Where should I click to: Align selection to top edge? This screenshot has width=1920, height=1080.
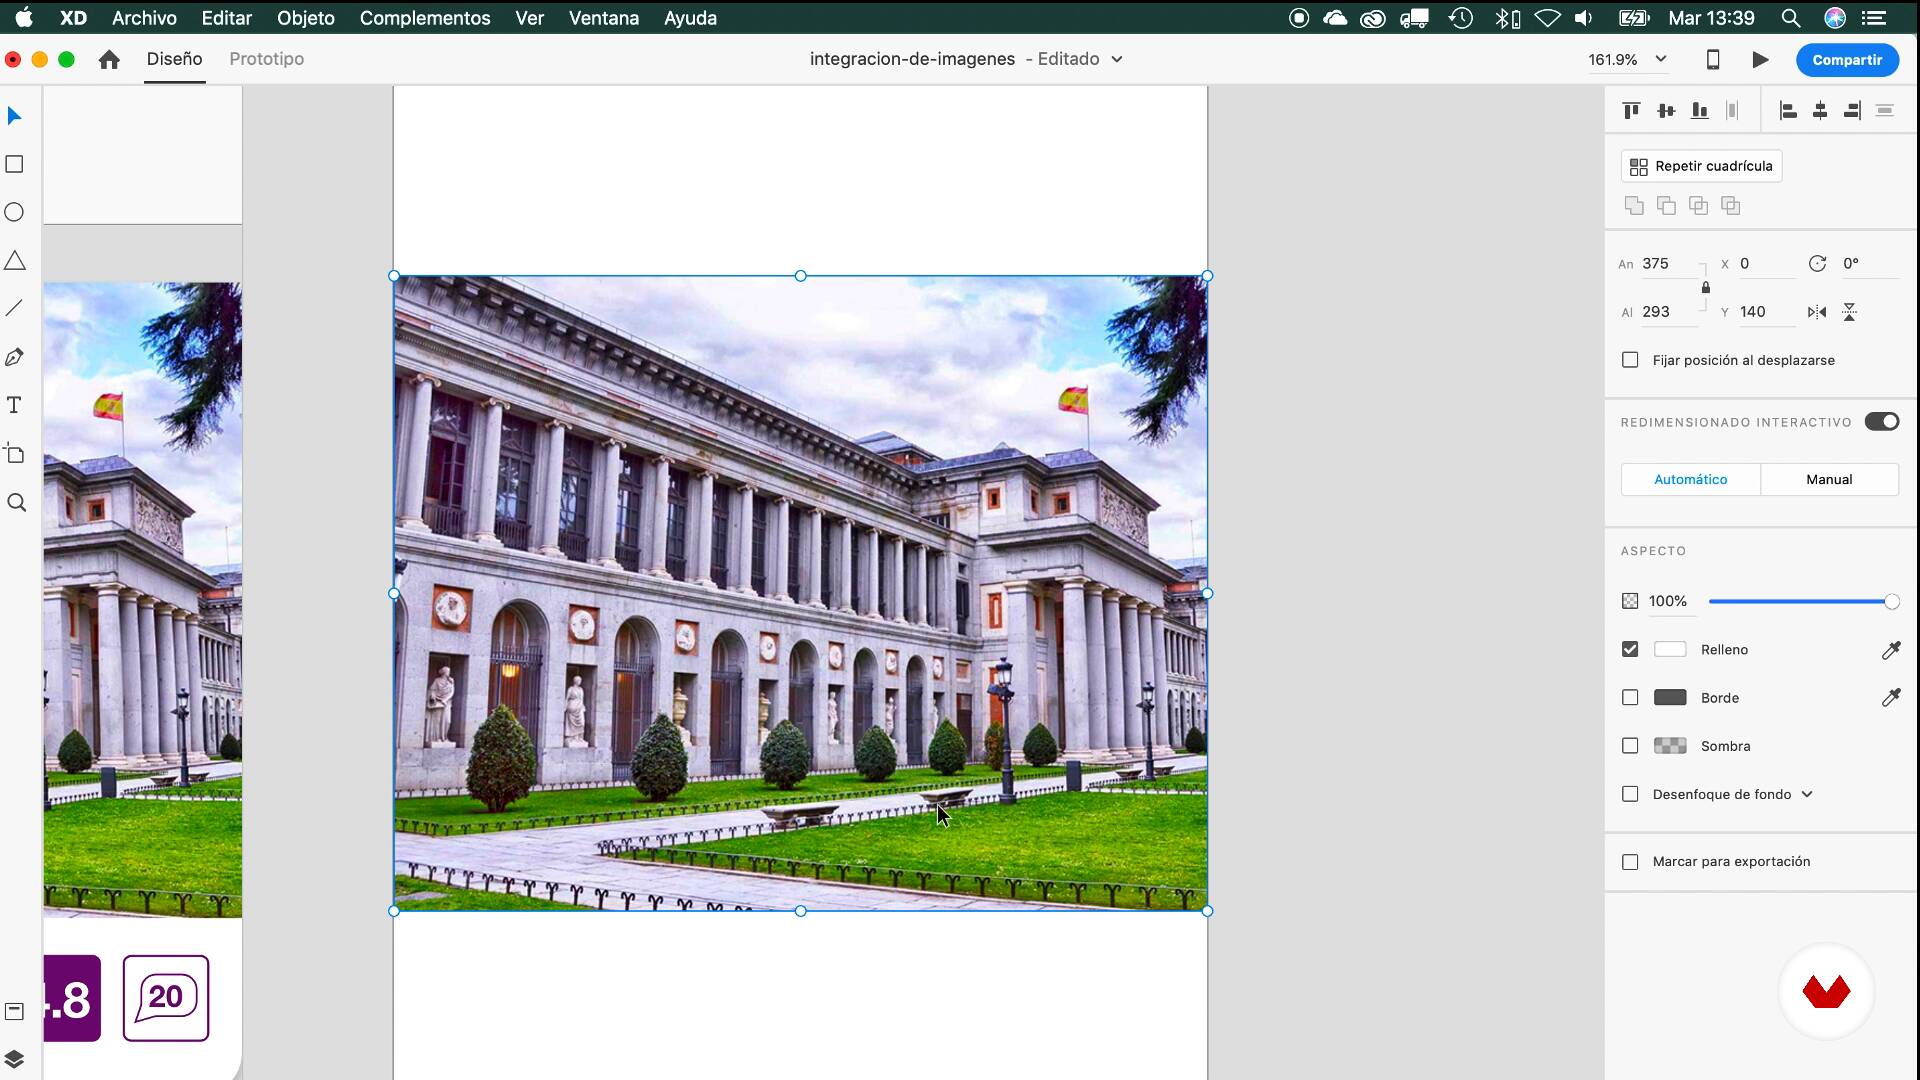click(1632, 111)
